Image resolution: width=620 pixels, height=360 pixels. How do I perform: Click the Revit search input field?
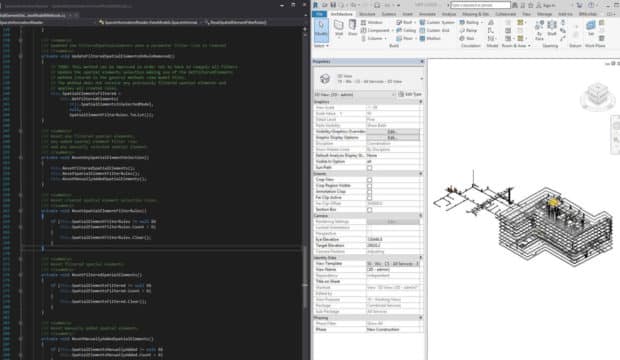pos(480,5)
